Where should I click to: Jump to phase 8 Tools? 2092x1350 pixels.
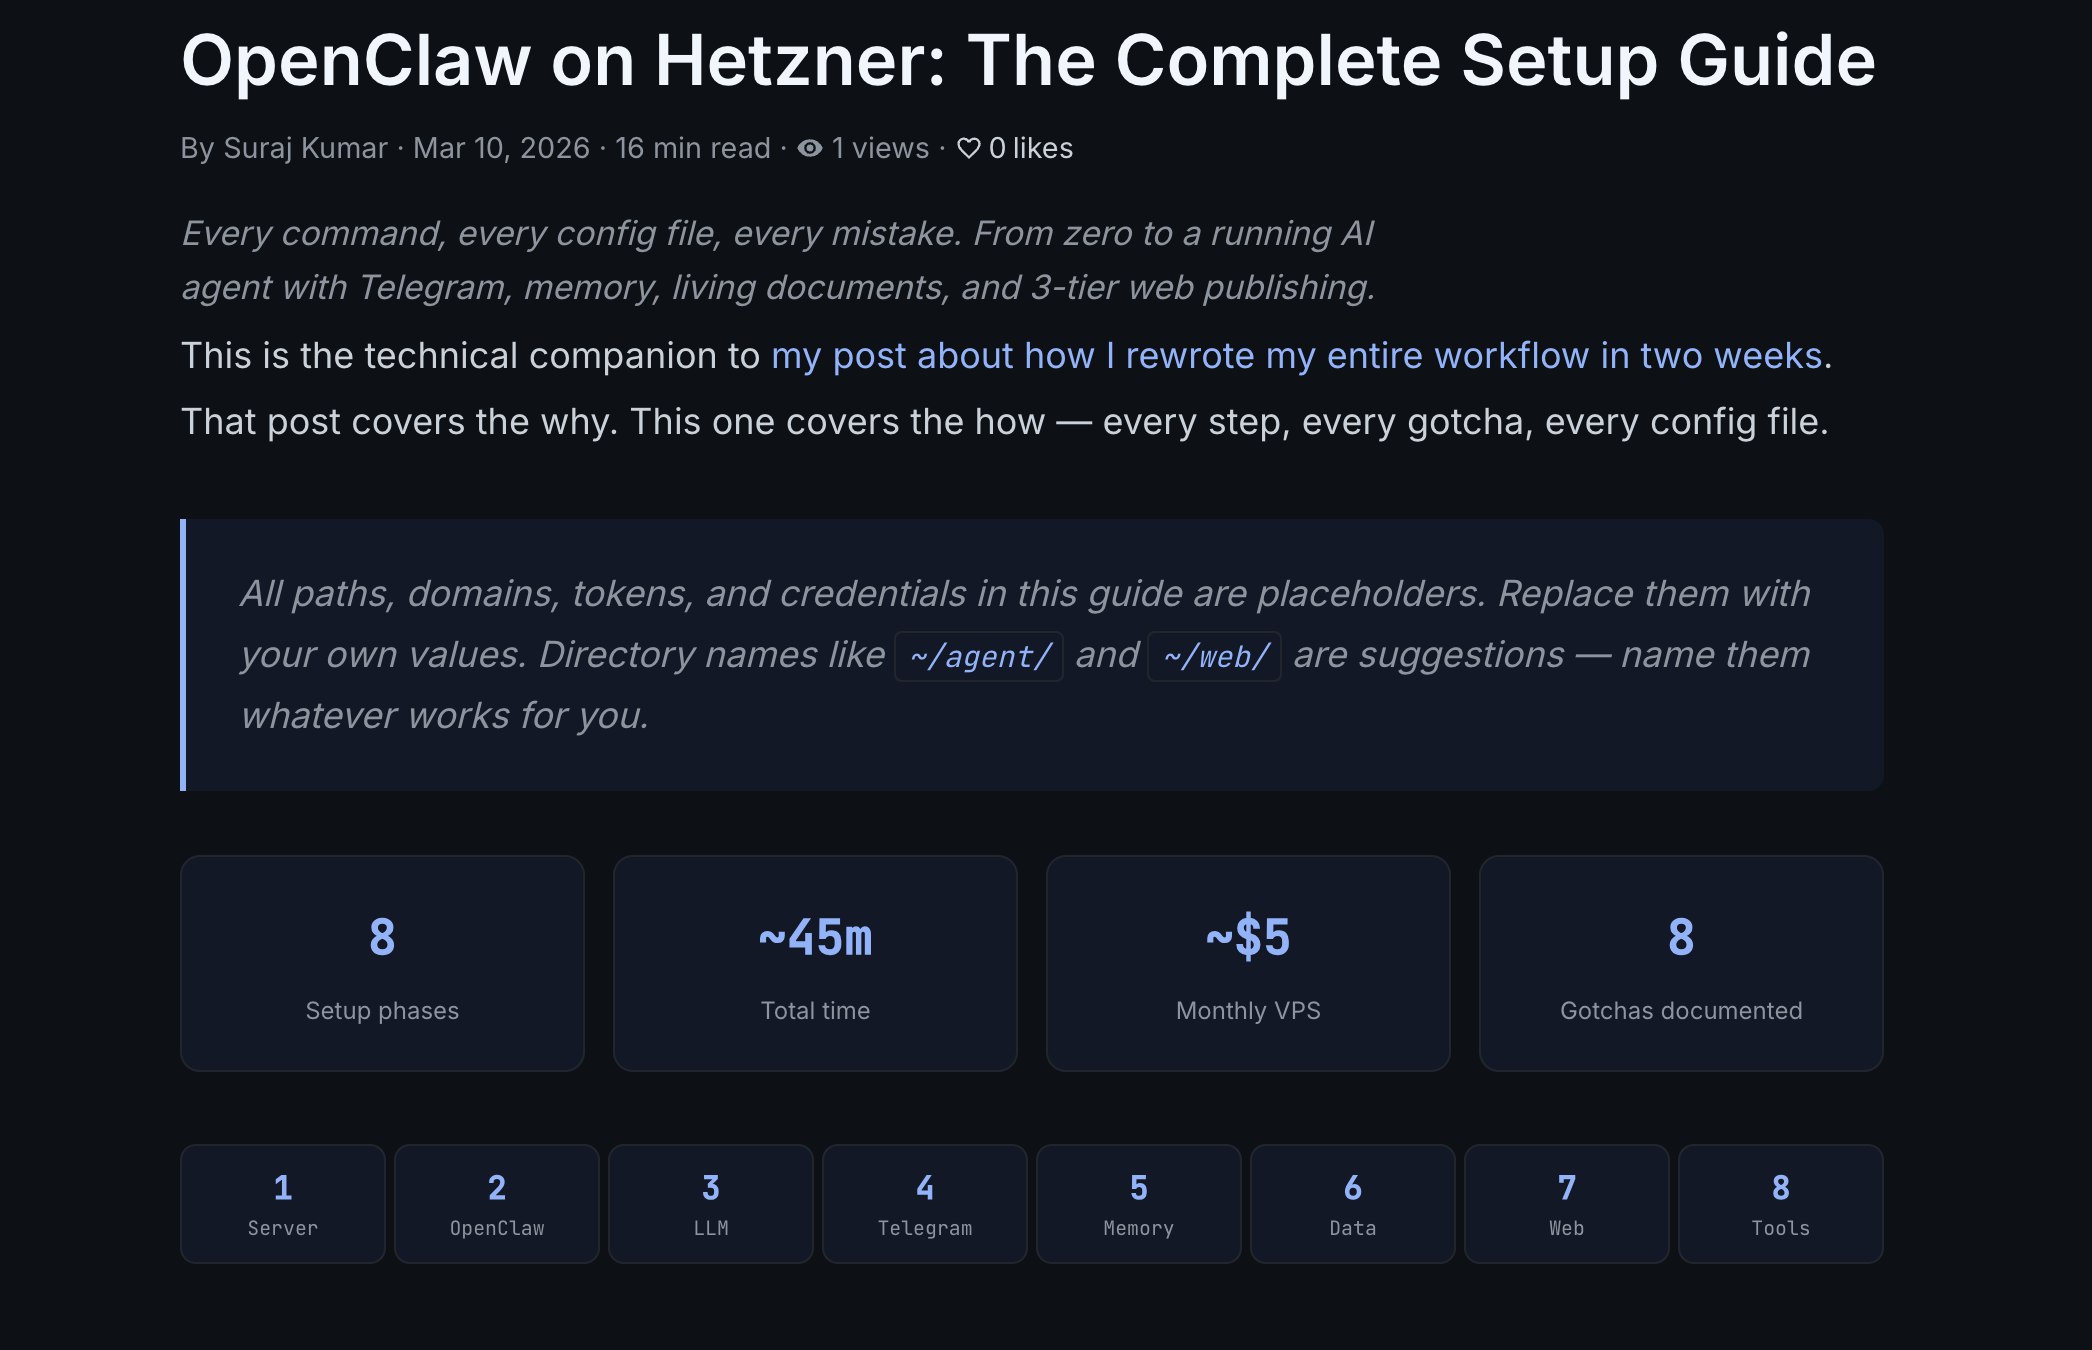click(1781, 1203)
